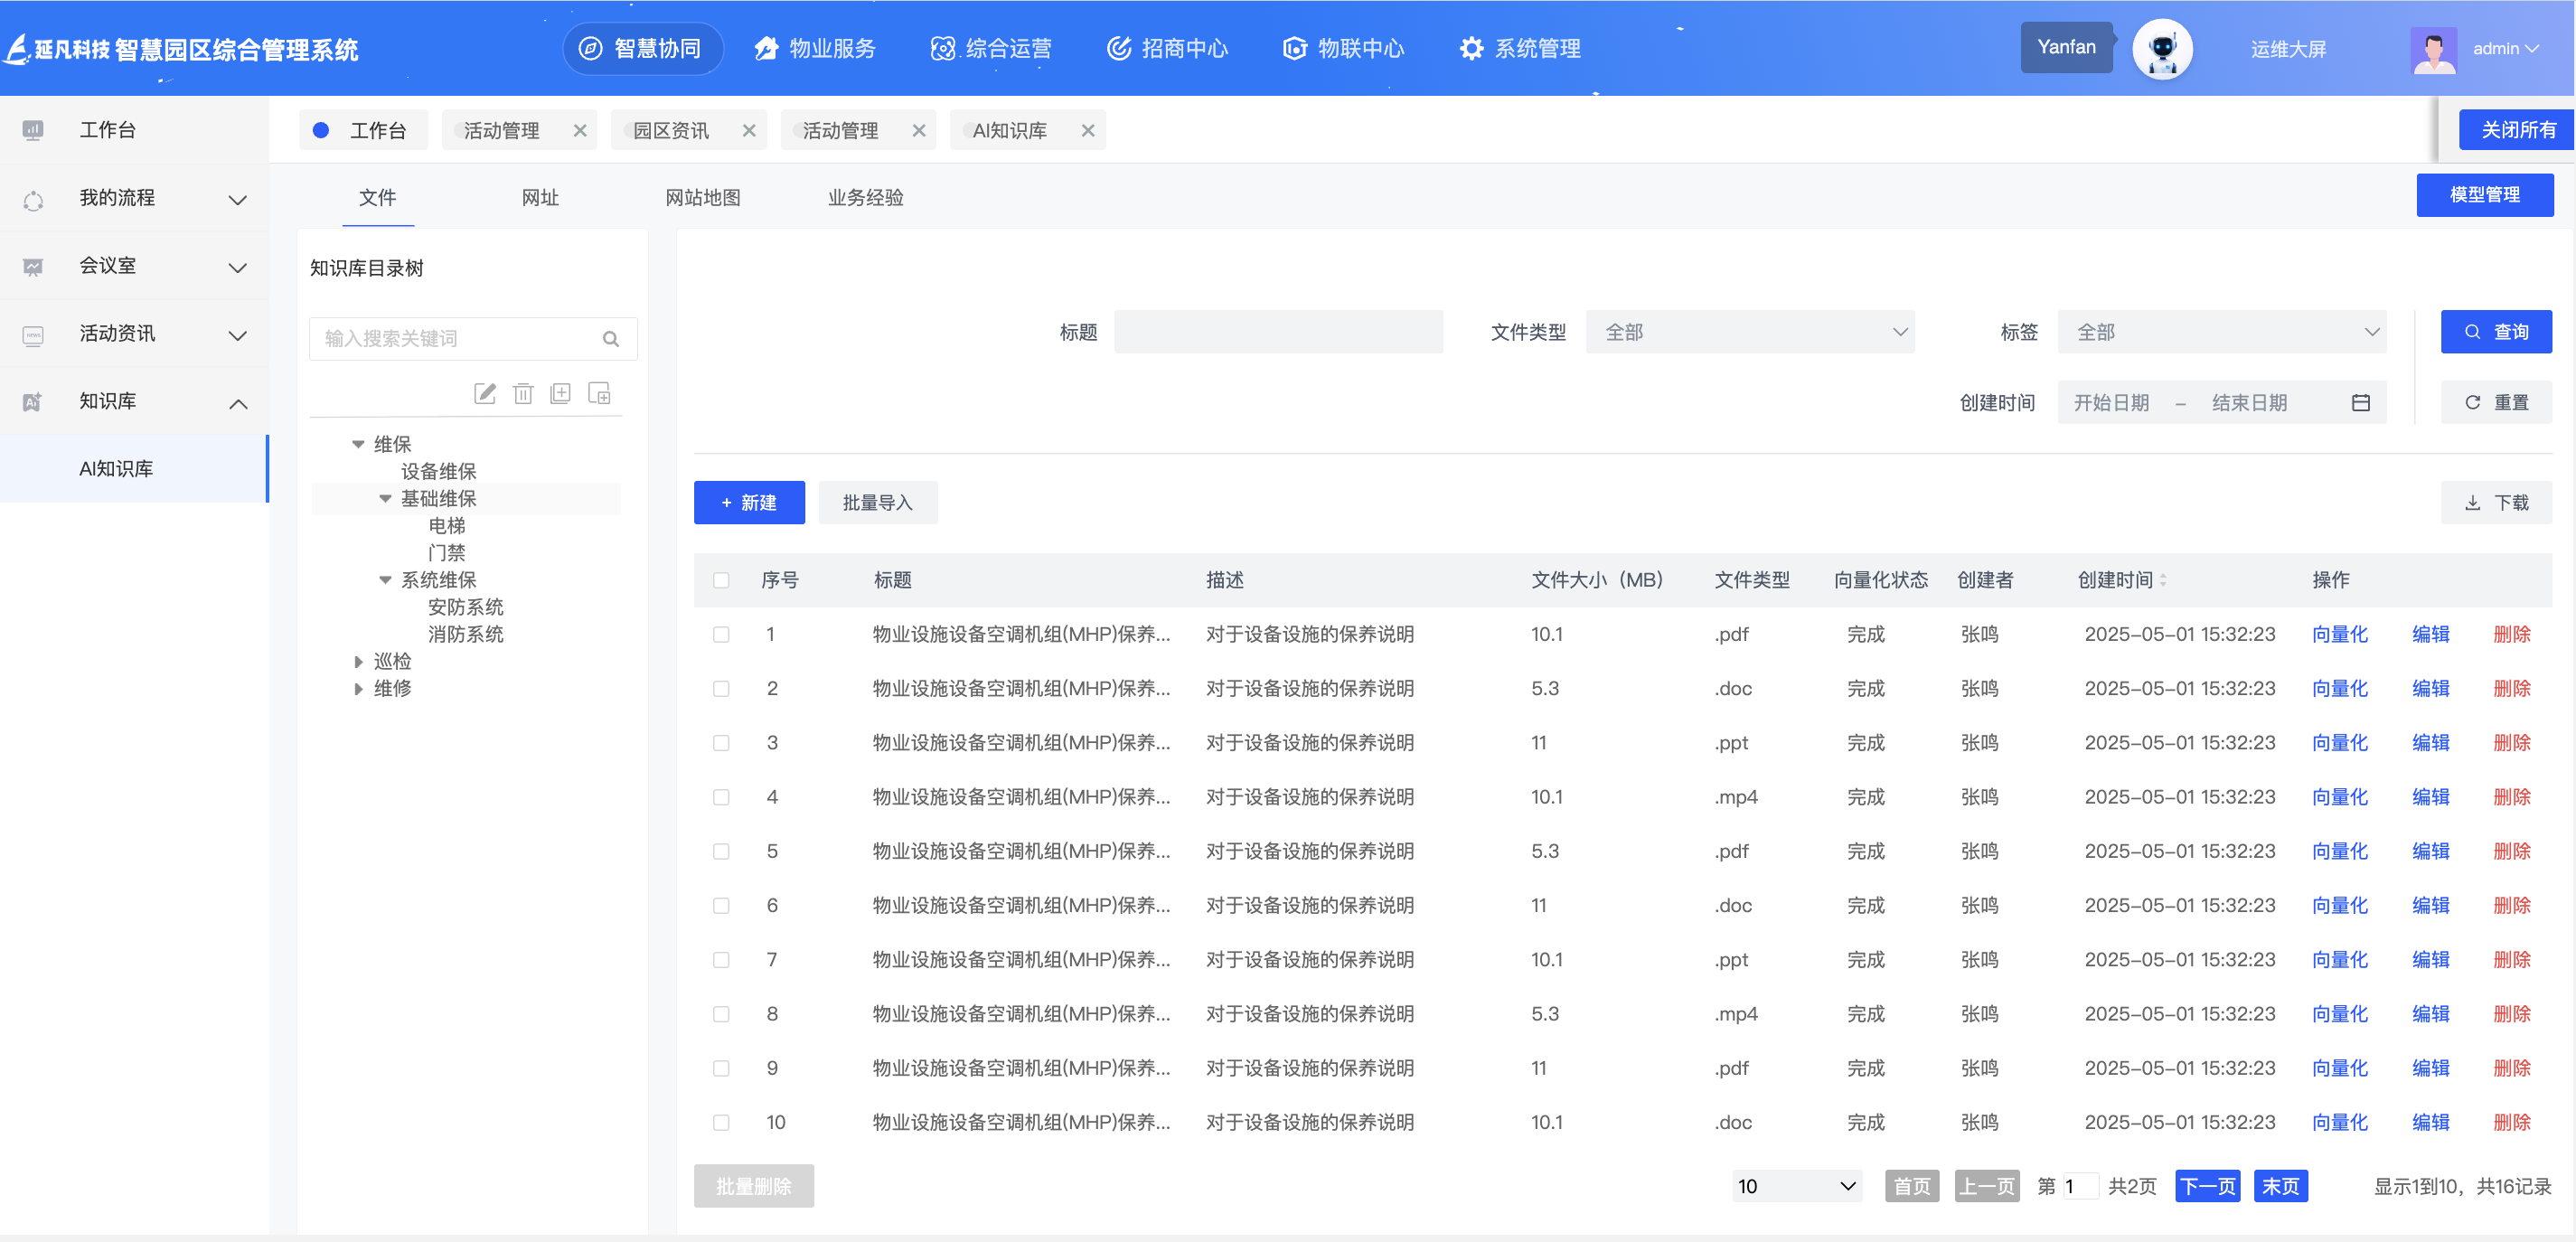Image resolution: width=2576 pixels, height=1242 pixels.
Task: Open the AI robot assistant avatar icon
Action: (2162, 49)
